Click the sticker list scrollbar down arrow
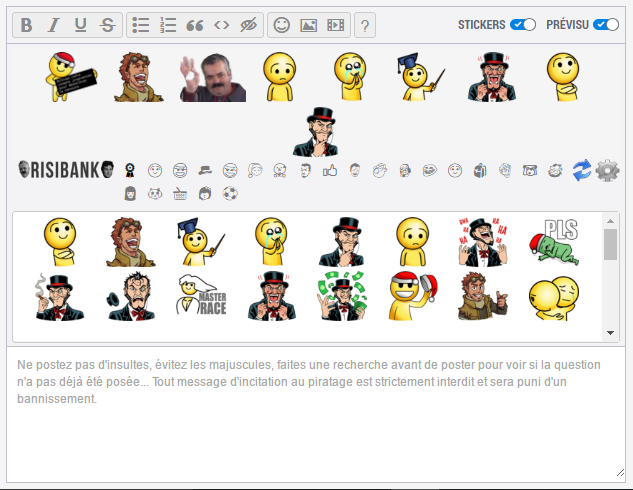The image size is (633, 490). tap(610, 333)
